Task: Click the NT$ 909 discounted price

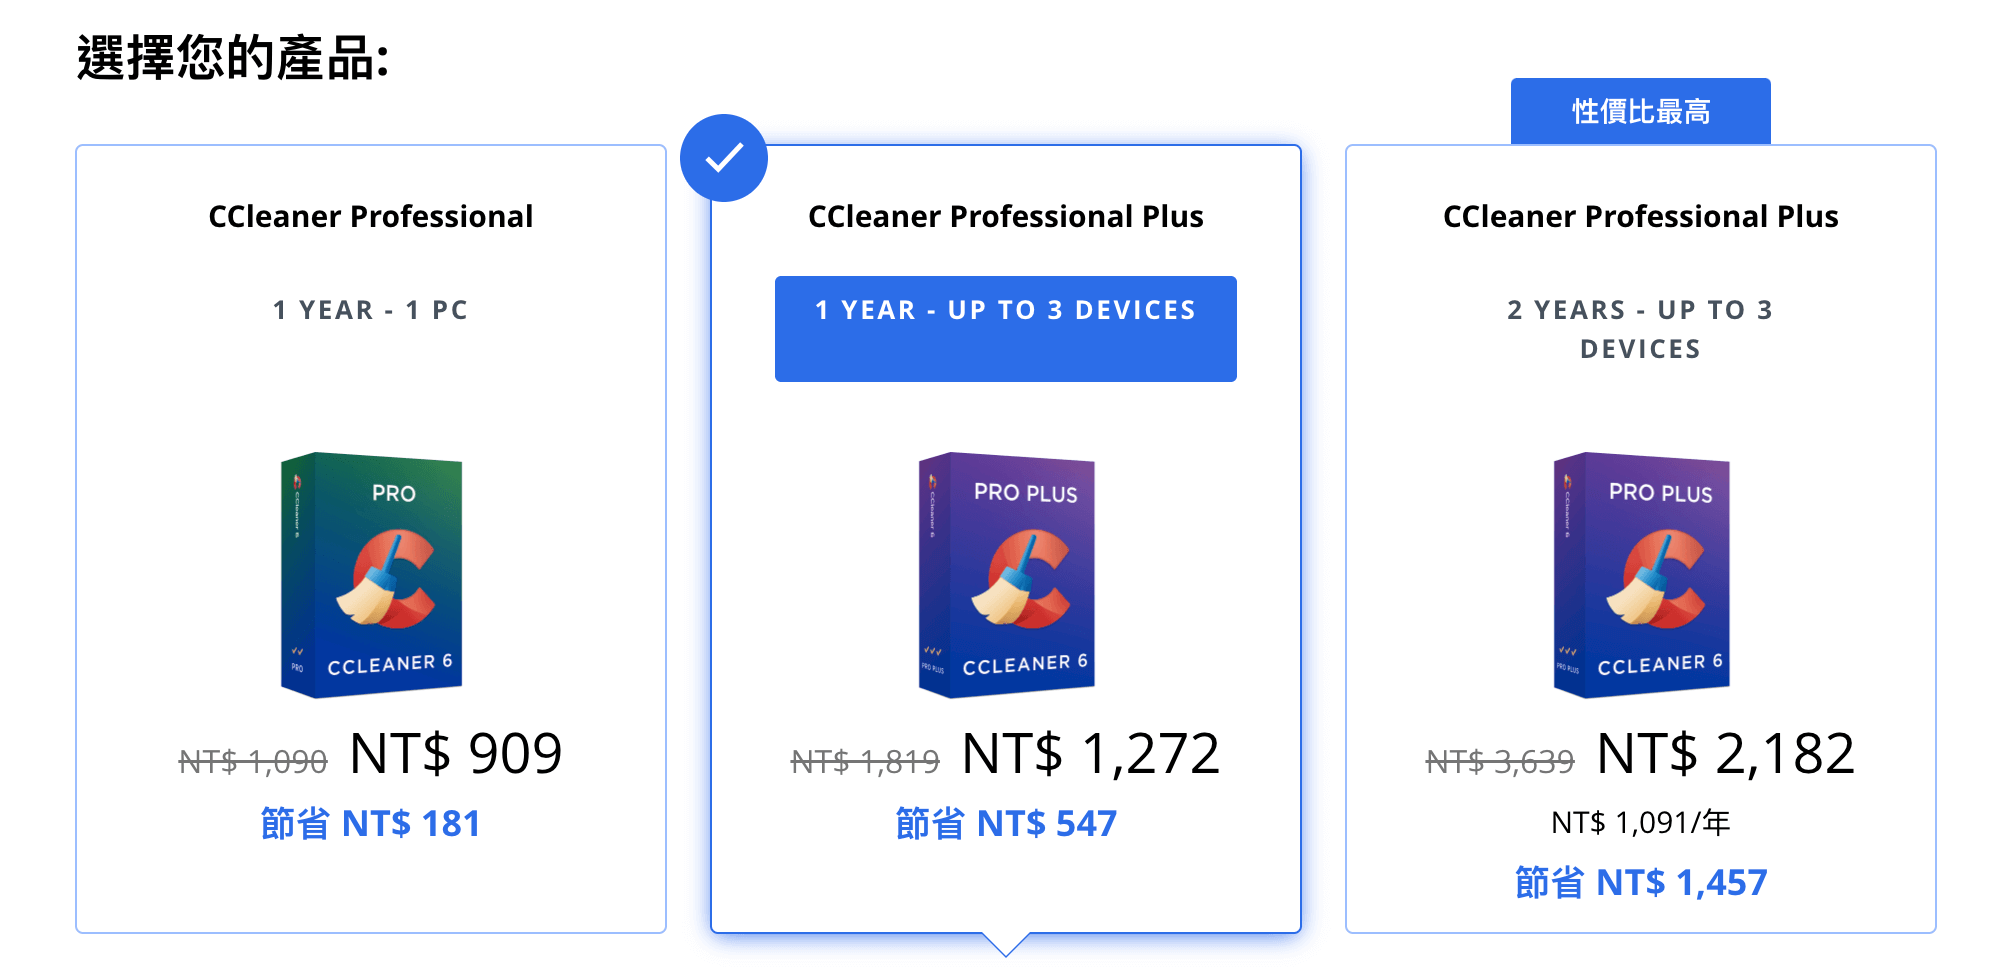Action: tap(456, 753)
